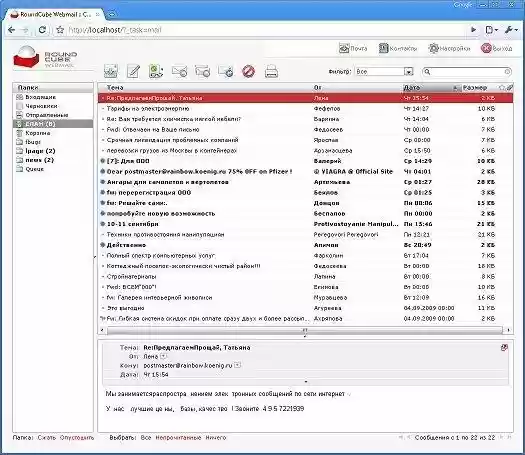This screenshot has width=525, height=455.
Task: Open preview message in new window icon
Action: click(x=504, y=348)
